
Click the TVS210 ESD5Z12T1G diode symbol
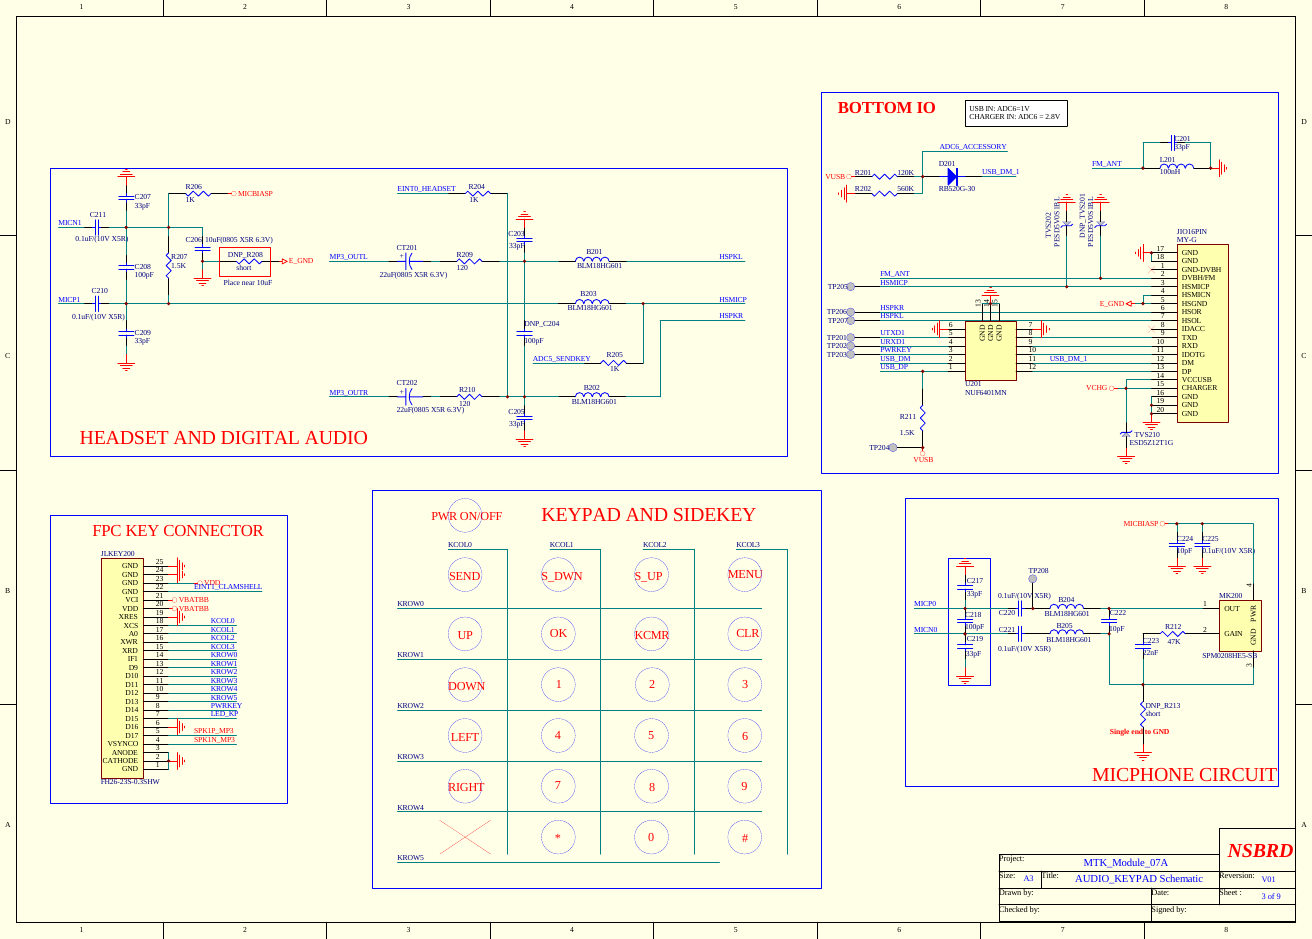[x=1127, y=433]
